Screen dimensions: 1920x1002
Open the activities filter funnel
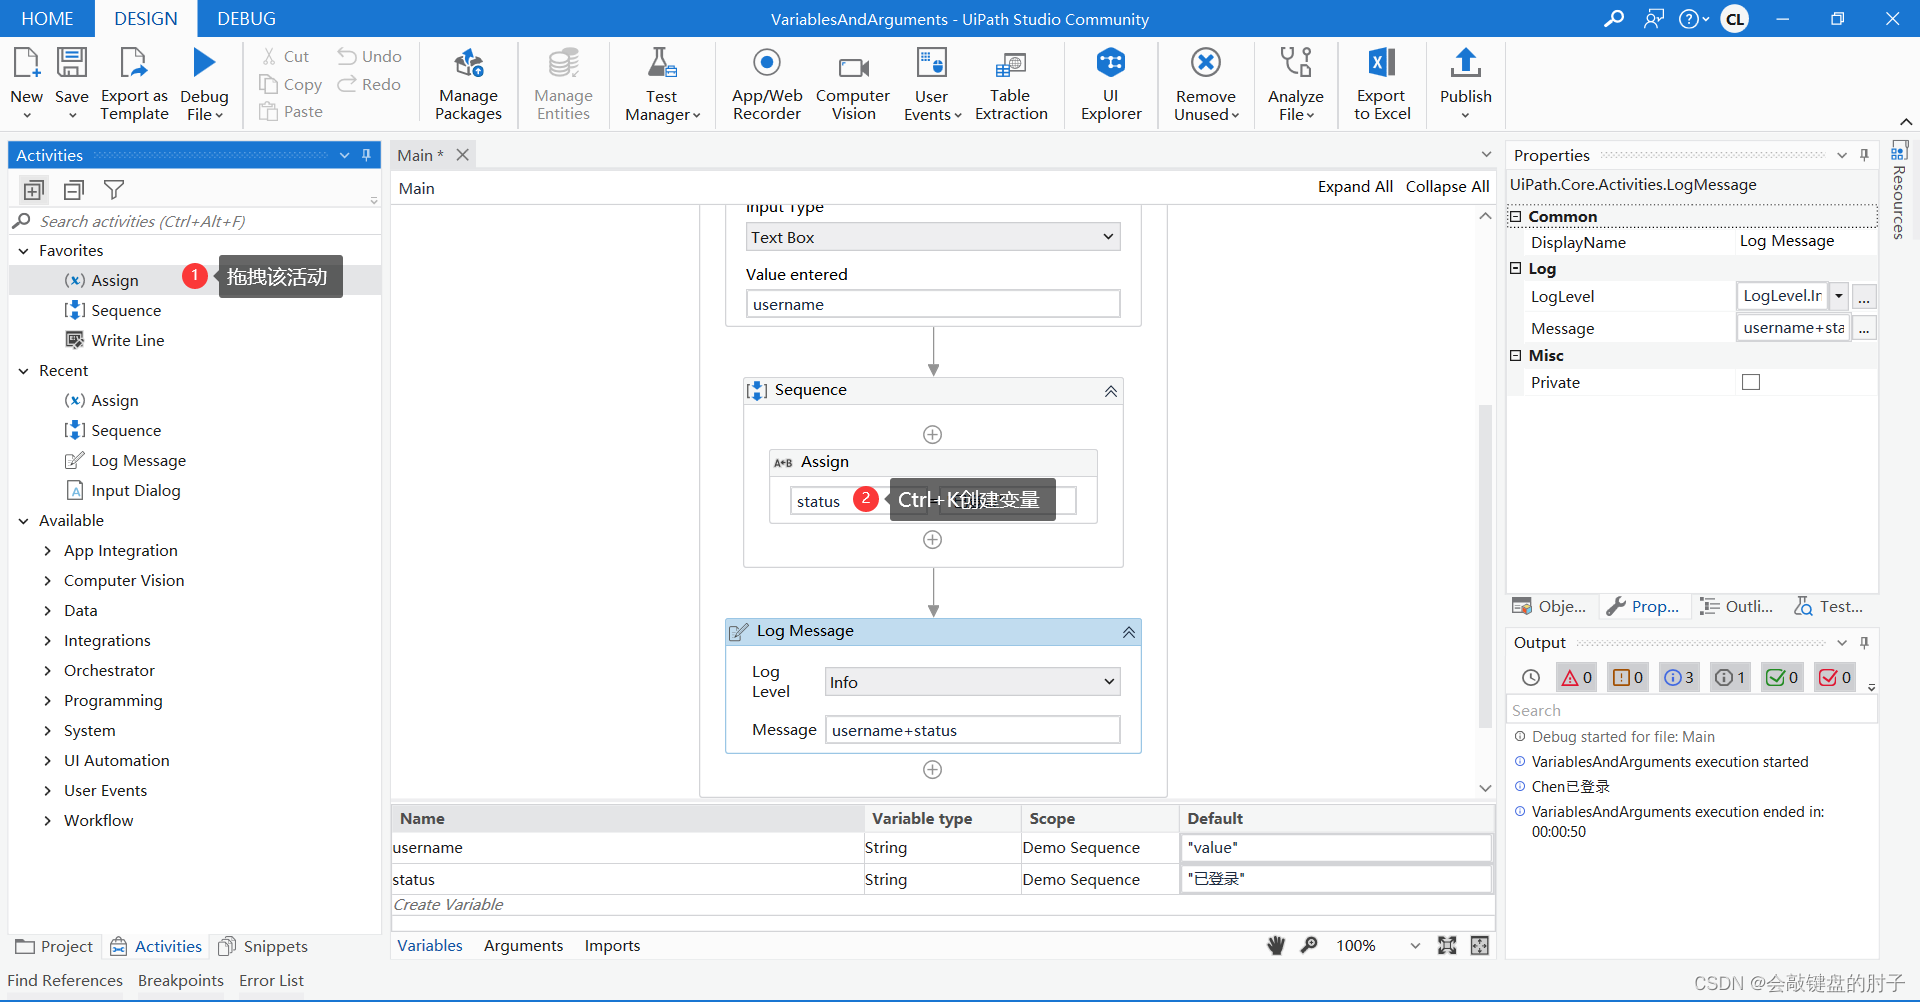114,190
